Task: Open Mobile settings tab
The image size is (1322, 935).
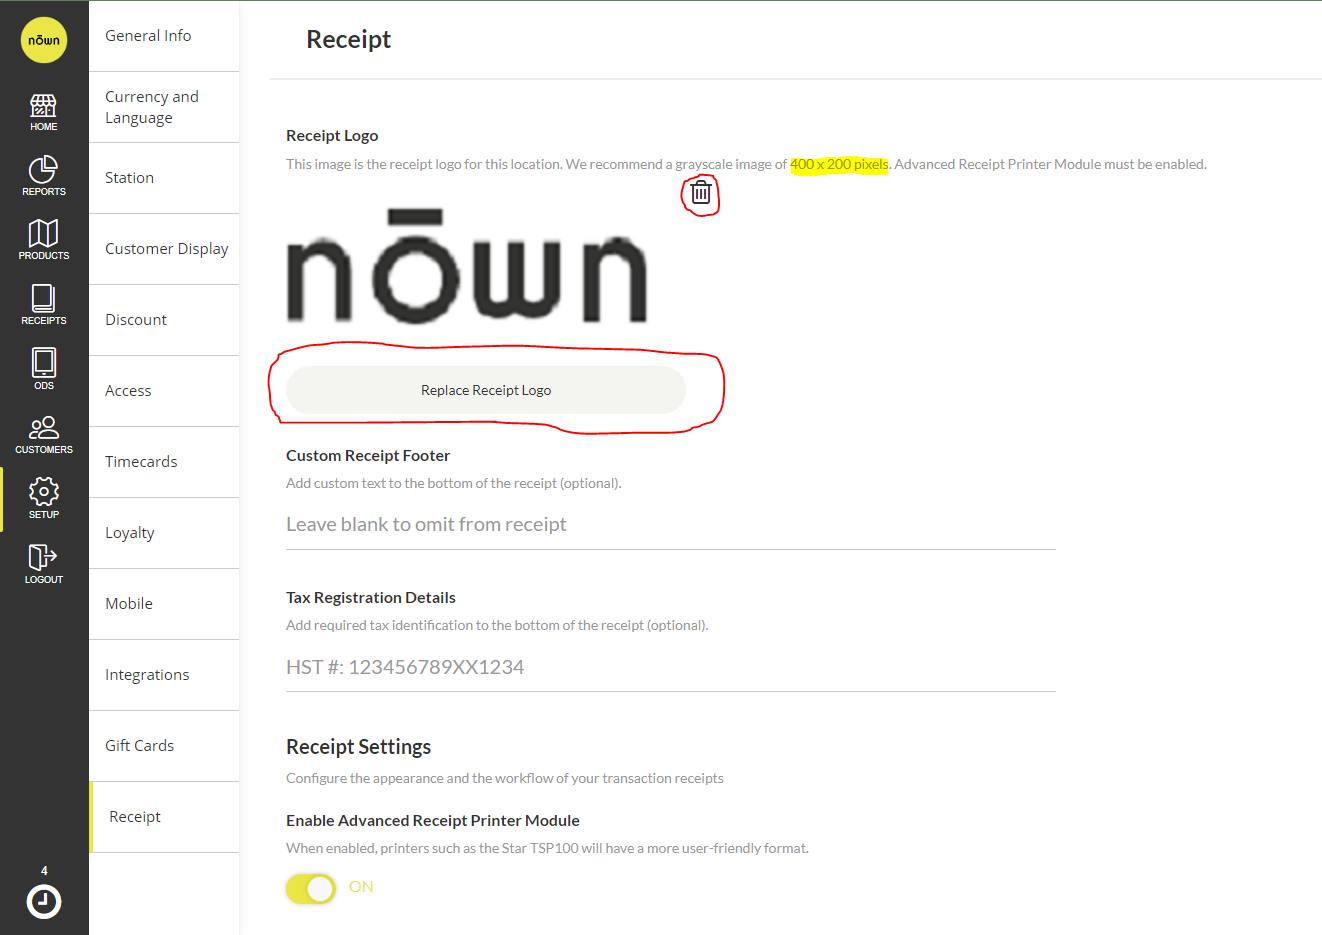Action: 164,604
